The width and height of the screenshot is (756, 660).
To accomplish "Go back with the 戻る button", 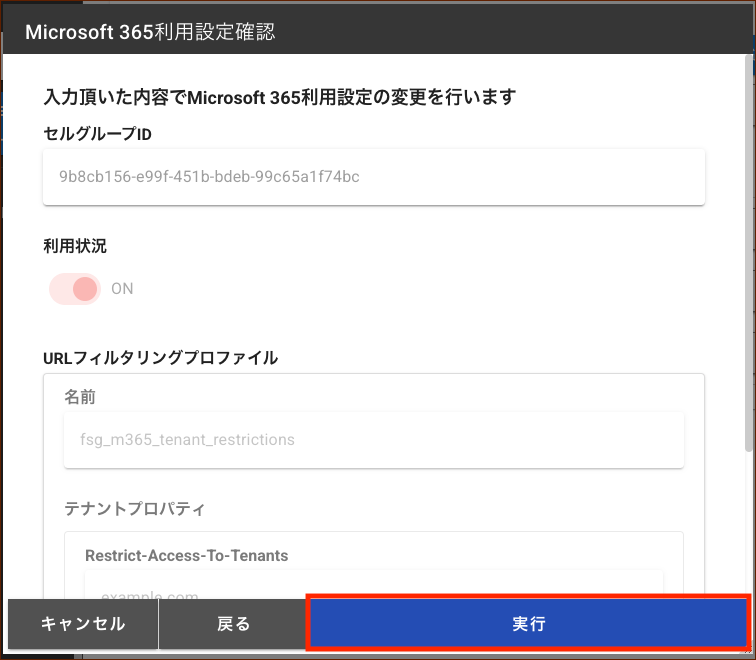I will click(x=233, y=623).
